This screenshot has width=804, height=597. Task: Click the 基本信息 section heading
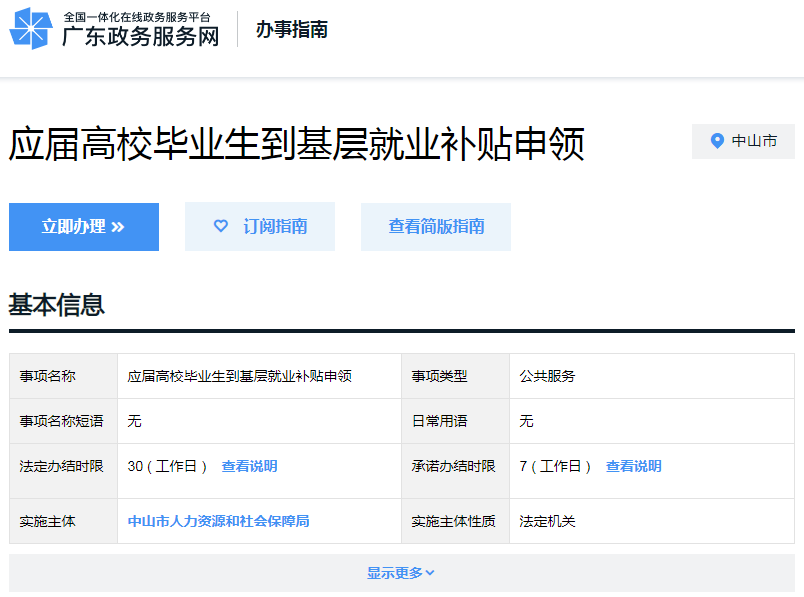(57, 305)
